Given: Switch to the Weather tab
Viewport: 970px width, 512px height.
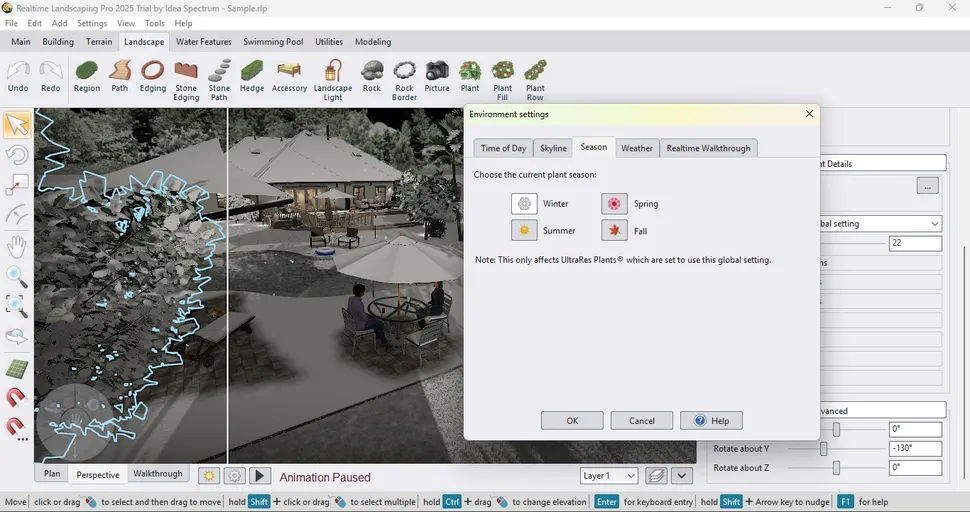Looking at the screenshot, I should (636, 148).
